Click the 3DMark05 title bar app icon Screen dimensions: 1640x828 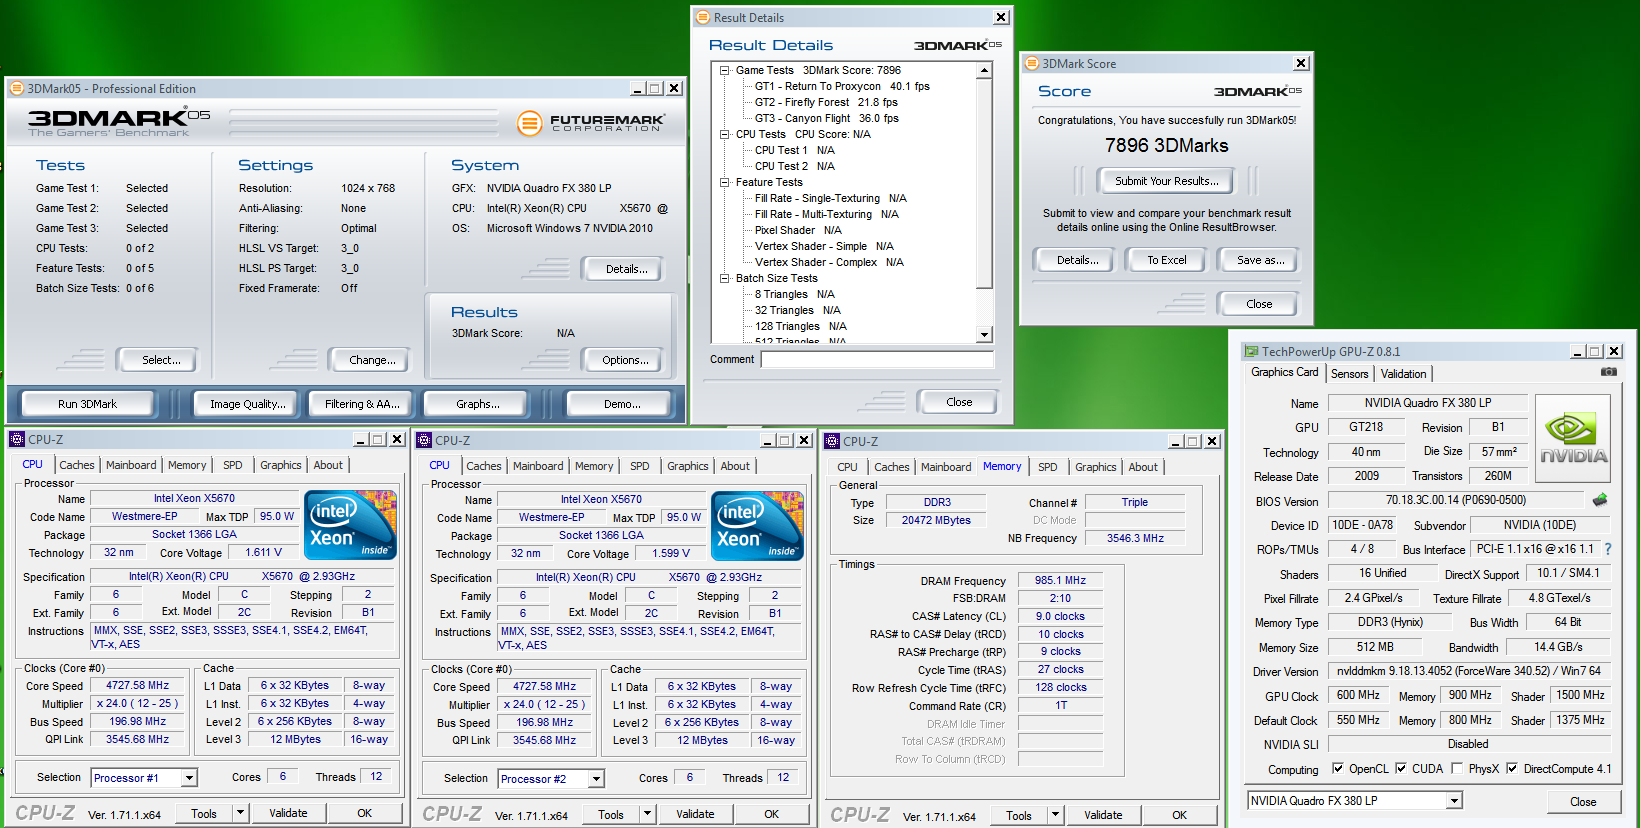pos(17,88)
